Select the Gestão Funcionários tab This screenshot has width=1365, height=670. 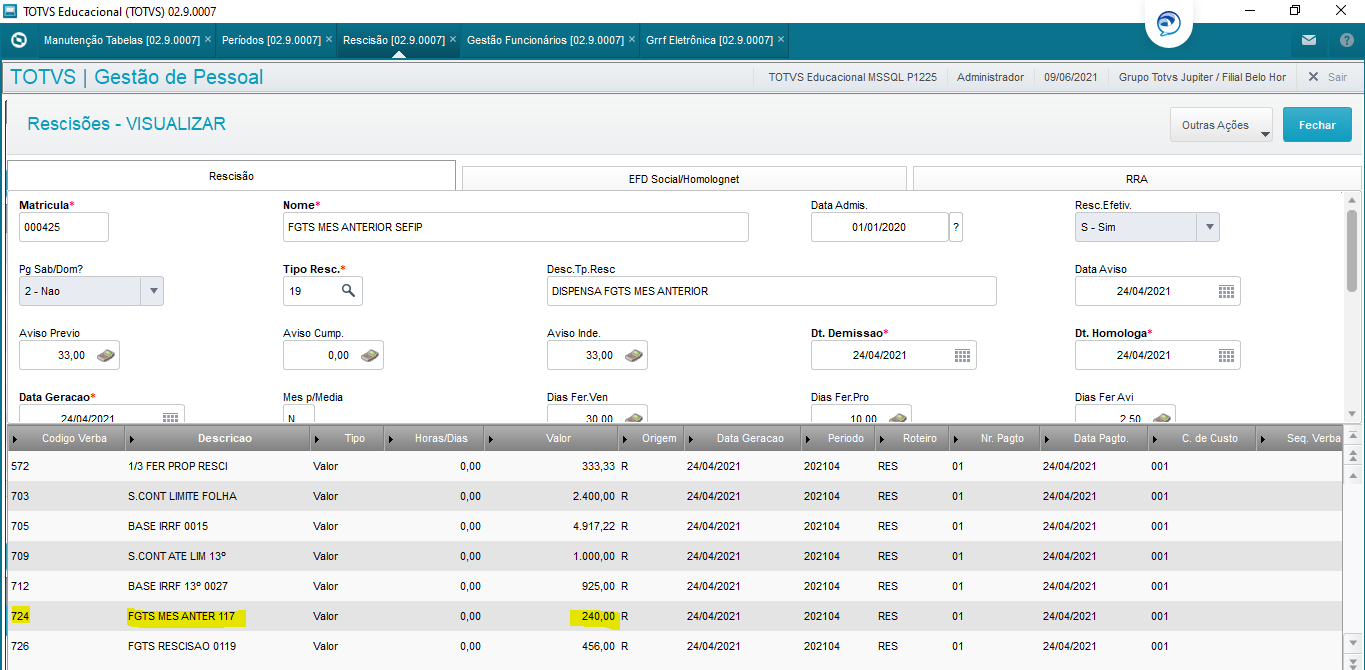point(545,40)
